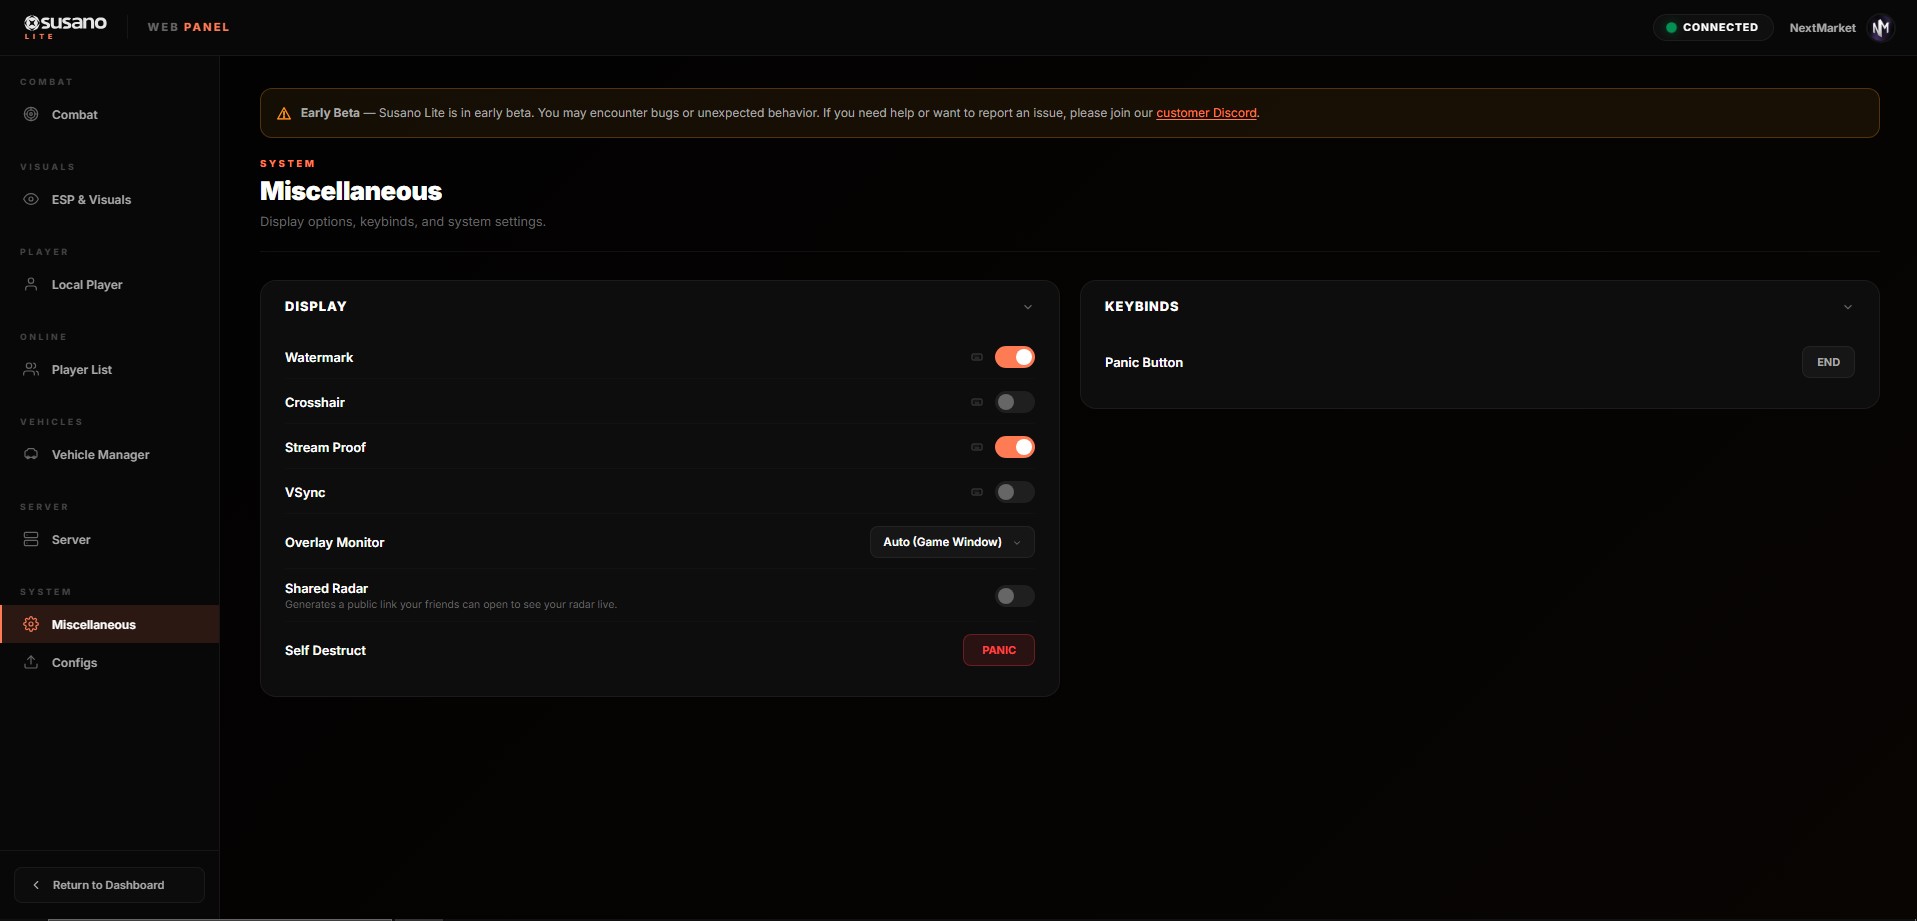Click the KEYBINDS panel title
The image size is (1917, 921).
pyautogui.click(x=1141, y=306)
